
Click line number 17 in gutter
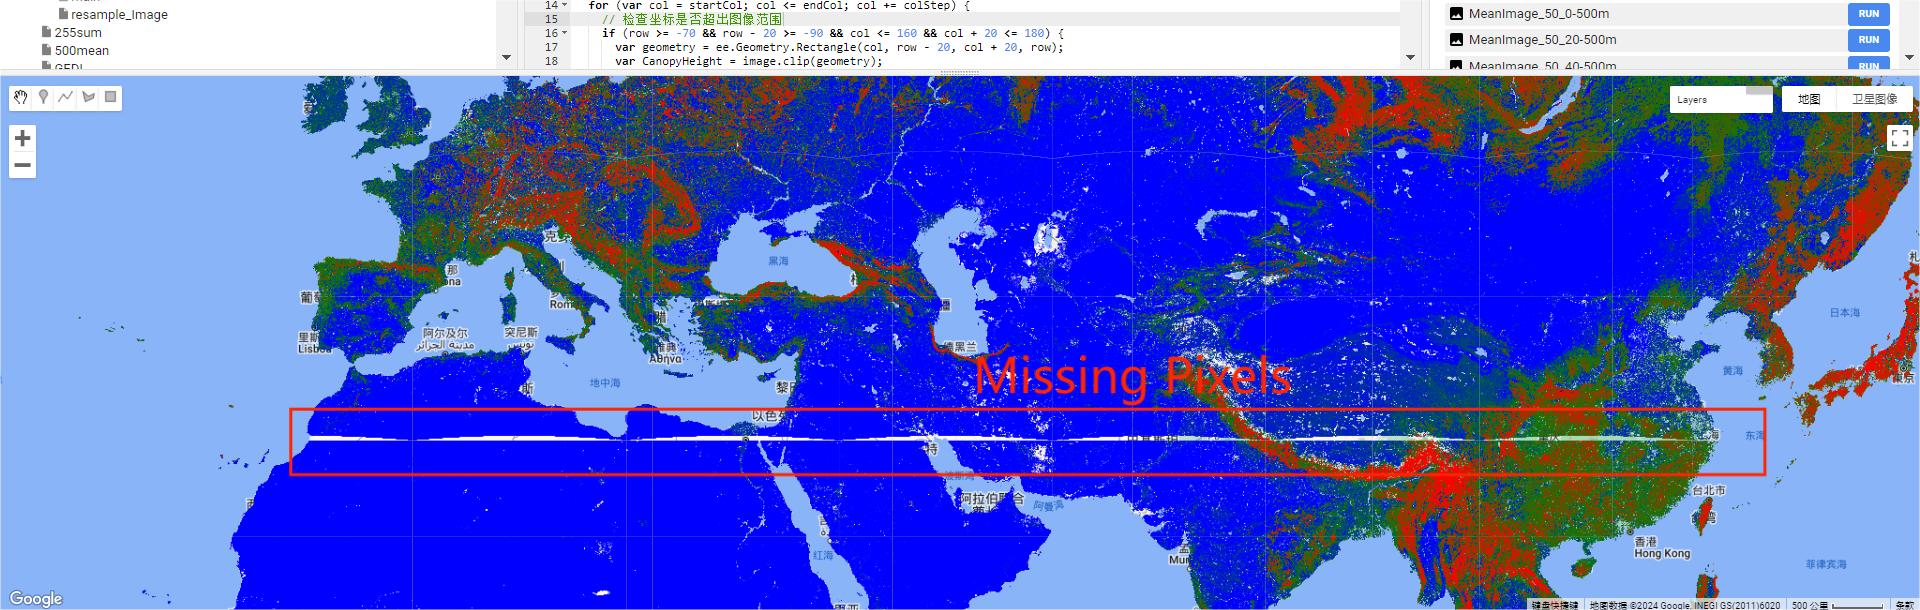(x=551, y=47)
